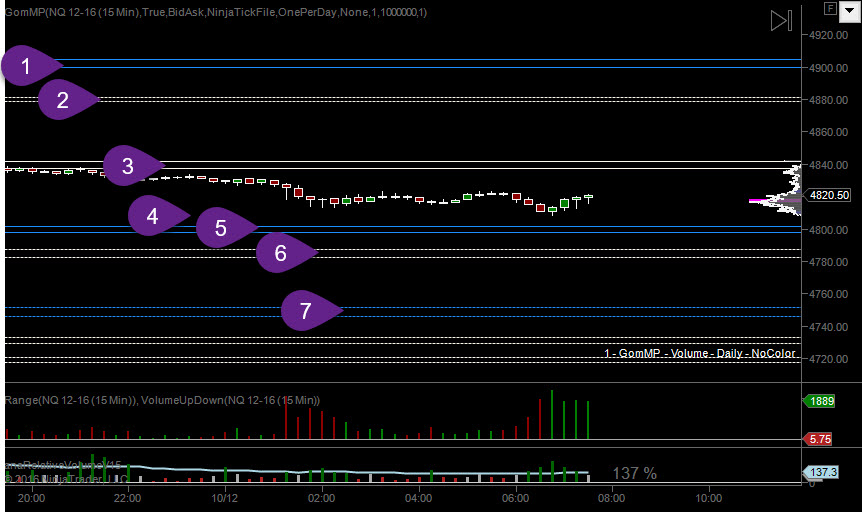
Task: Click the 4760.00 price axis label
Action: [x=828, y=294]
